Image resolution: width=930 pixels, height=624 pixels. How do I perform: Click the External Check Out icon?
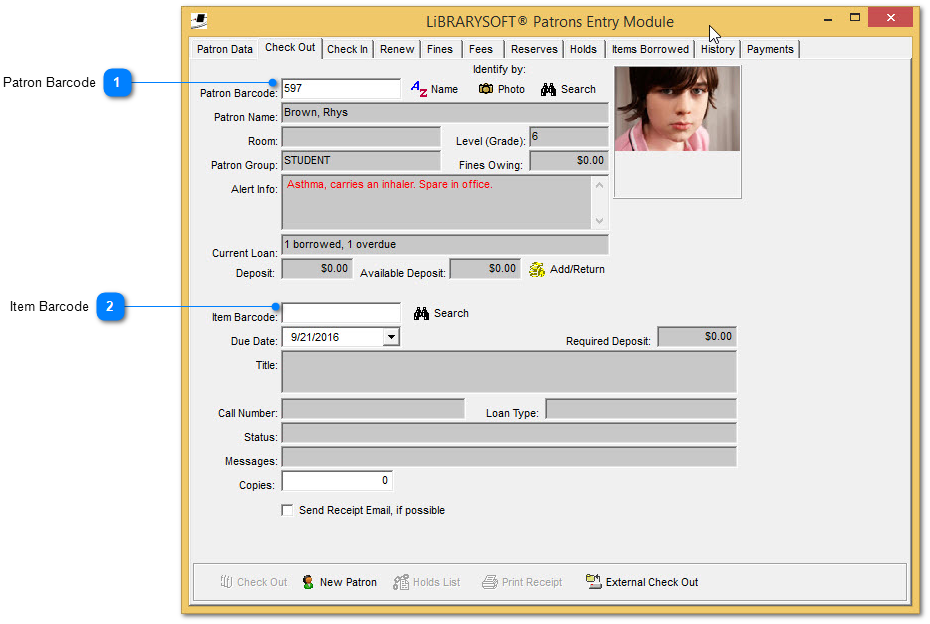593,582
